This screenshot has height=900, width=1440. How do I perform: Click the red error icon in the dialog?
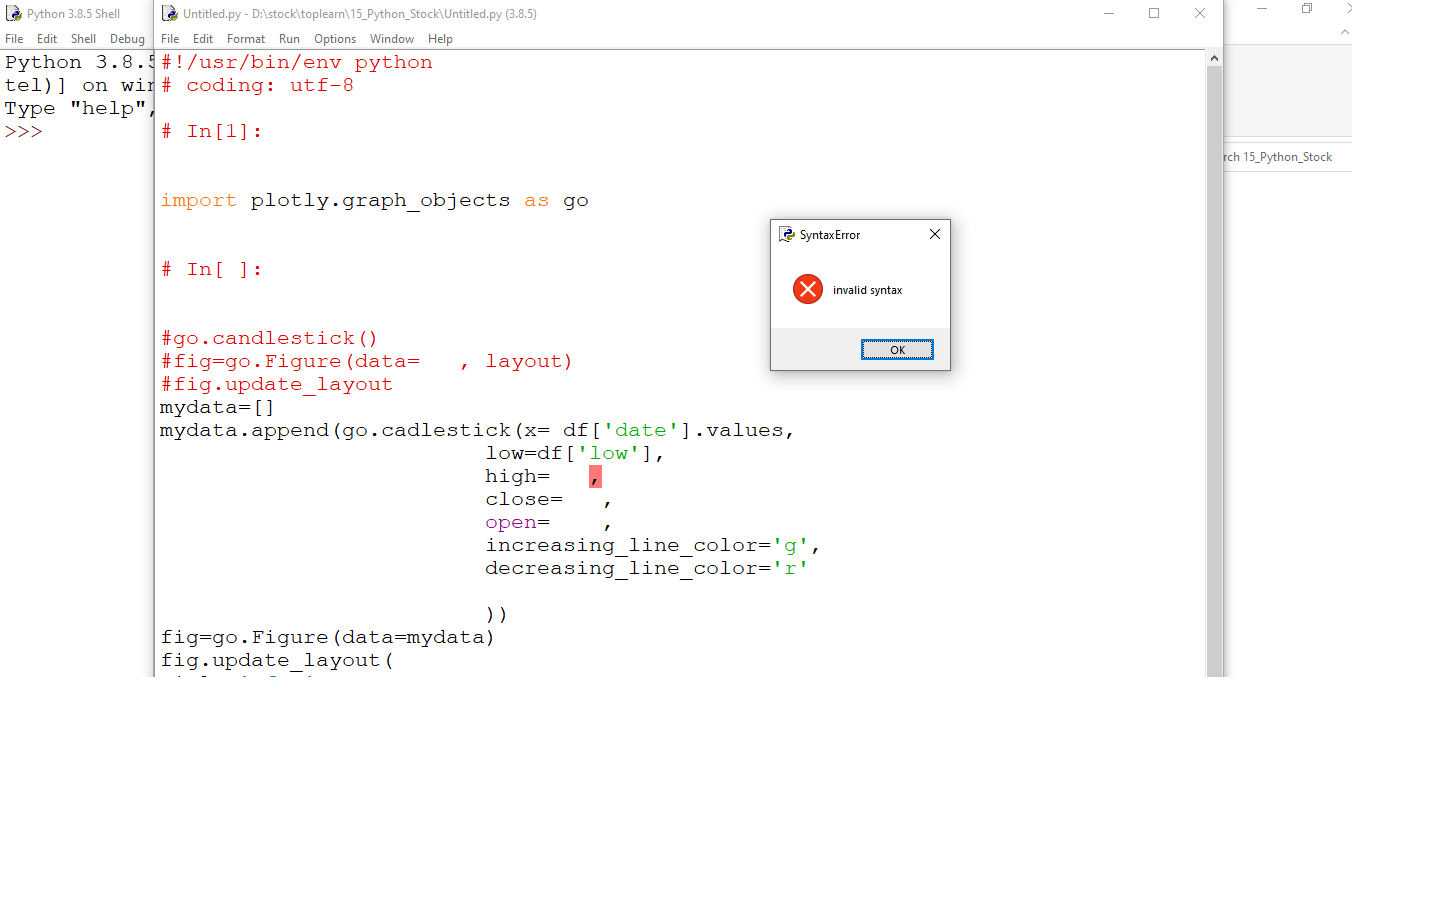(808, 289)
